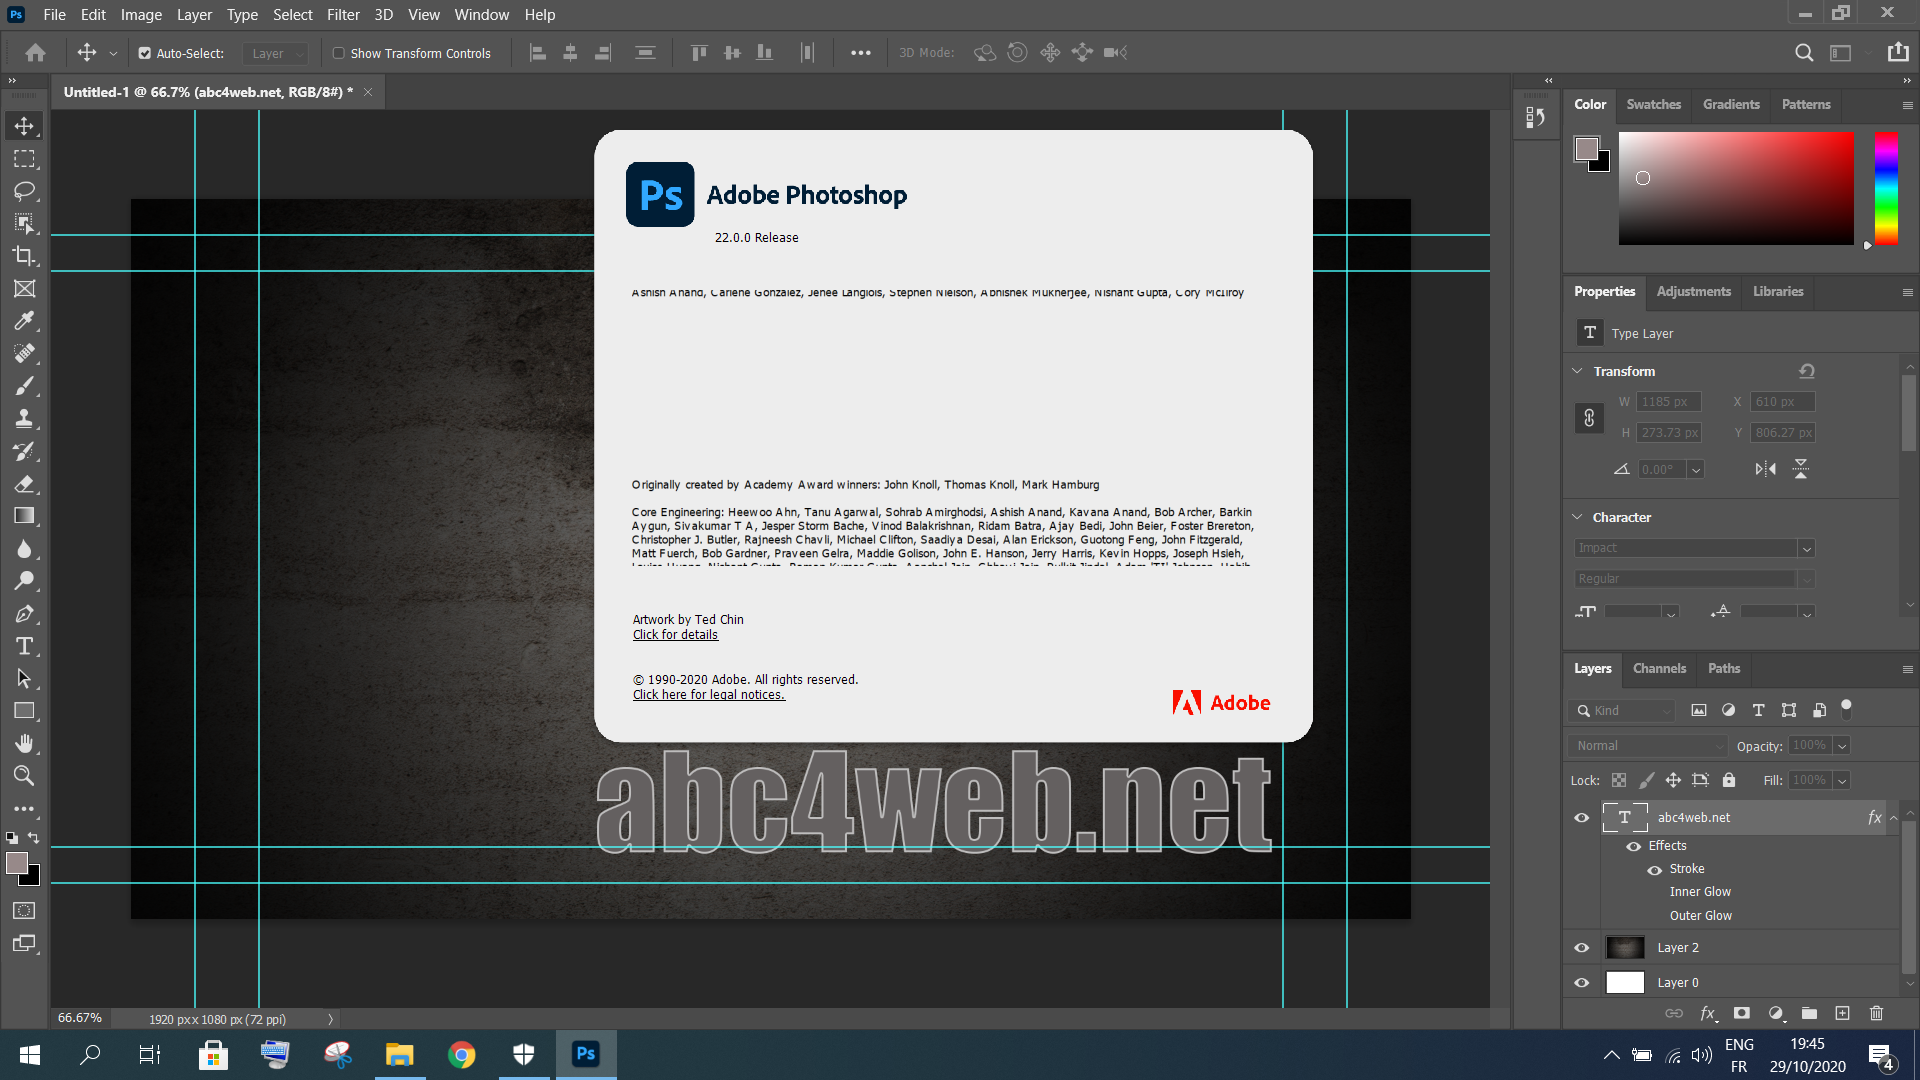This screenshot has width=1920, height=1080.
Task: Click the foreground color swatch in toolbar
Action: coord(17,864)
